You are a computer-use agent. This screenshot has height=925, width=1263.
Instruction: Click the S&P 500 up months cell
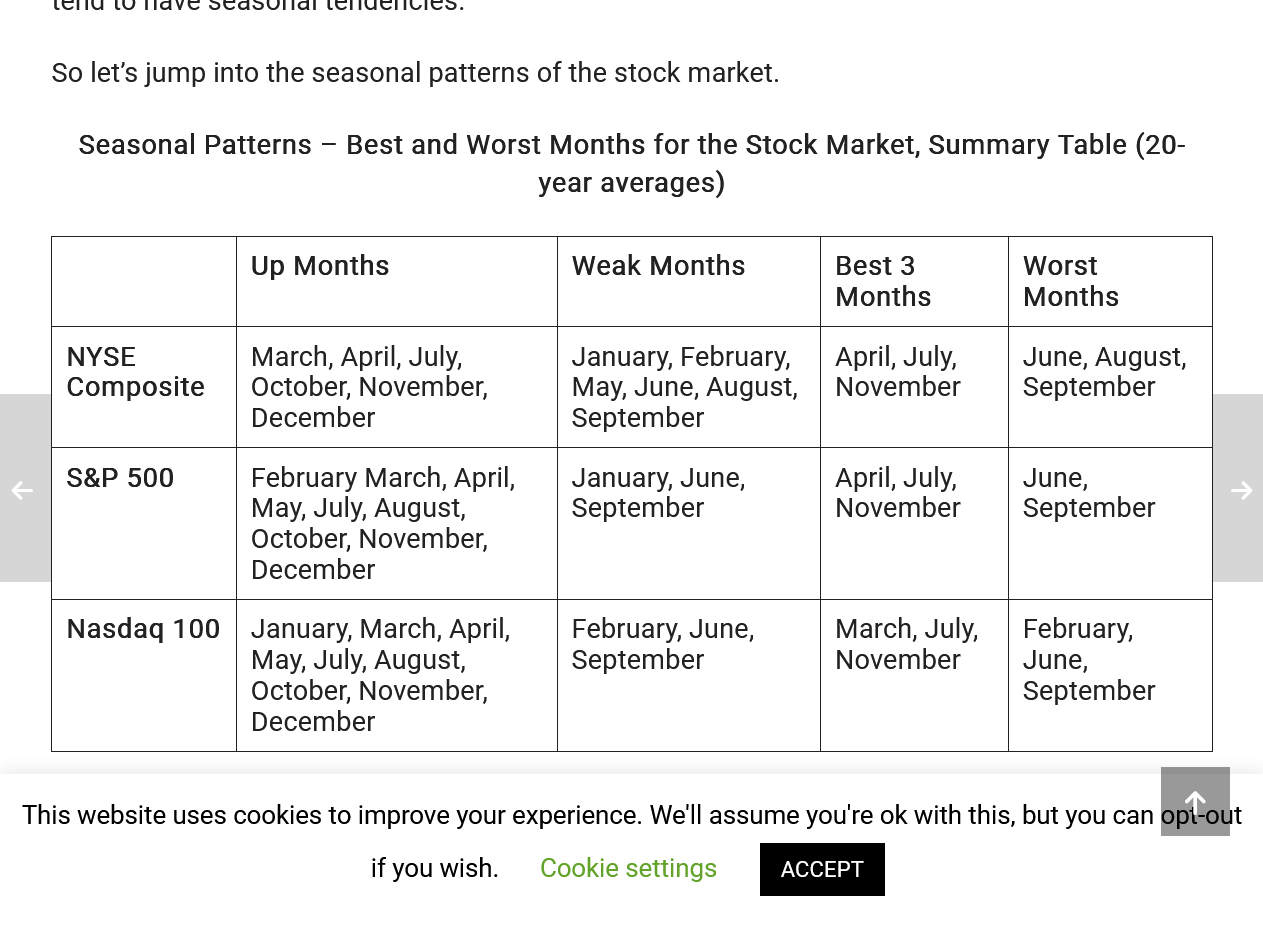[397, 523]
